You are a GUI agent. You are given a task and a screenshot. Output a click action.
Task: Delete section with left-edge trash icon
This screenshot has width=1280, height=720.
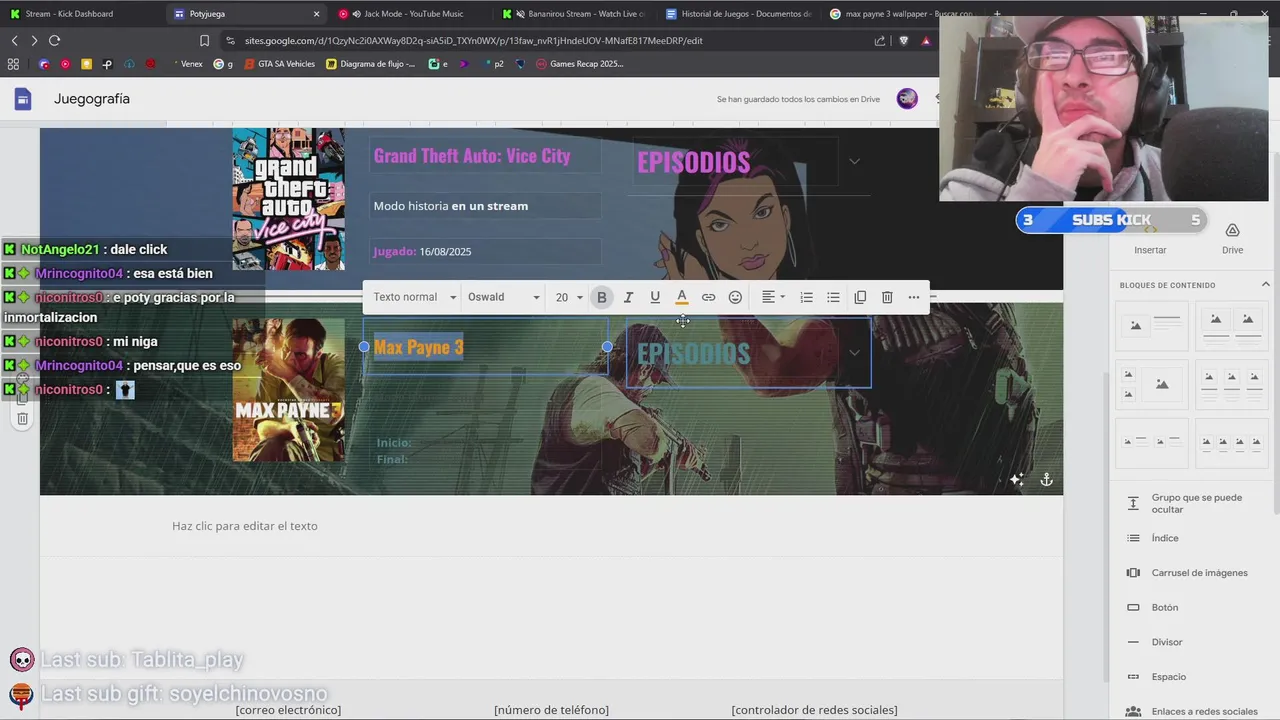[x=22, y=418]
